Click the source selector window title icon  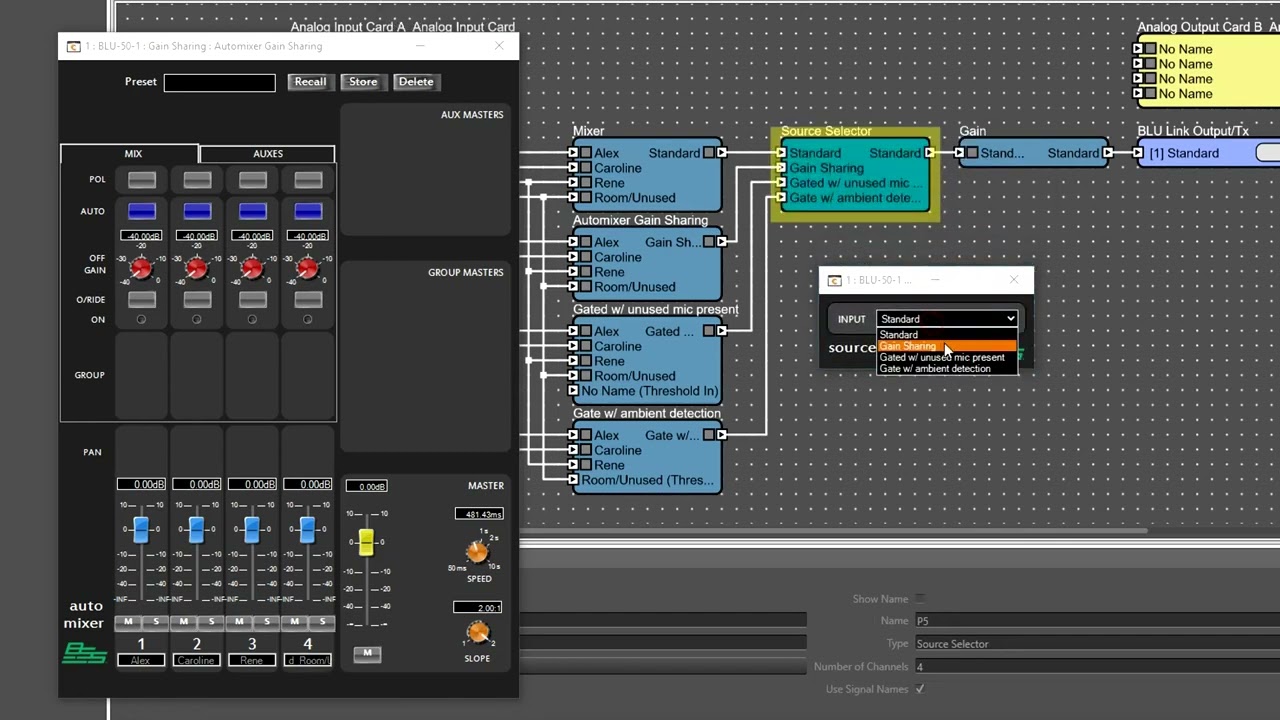(834, 280)
